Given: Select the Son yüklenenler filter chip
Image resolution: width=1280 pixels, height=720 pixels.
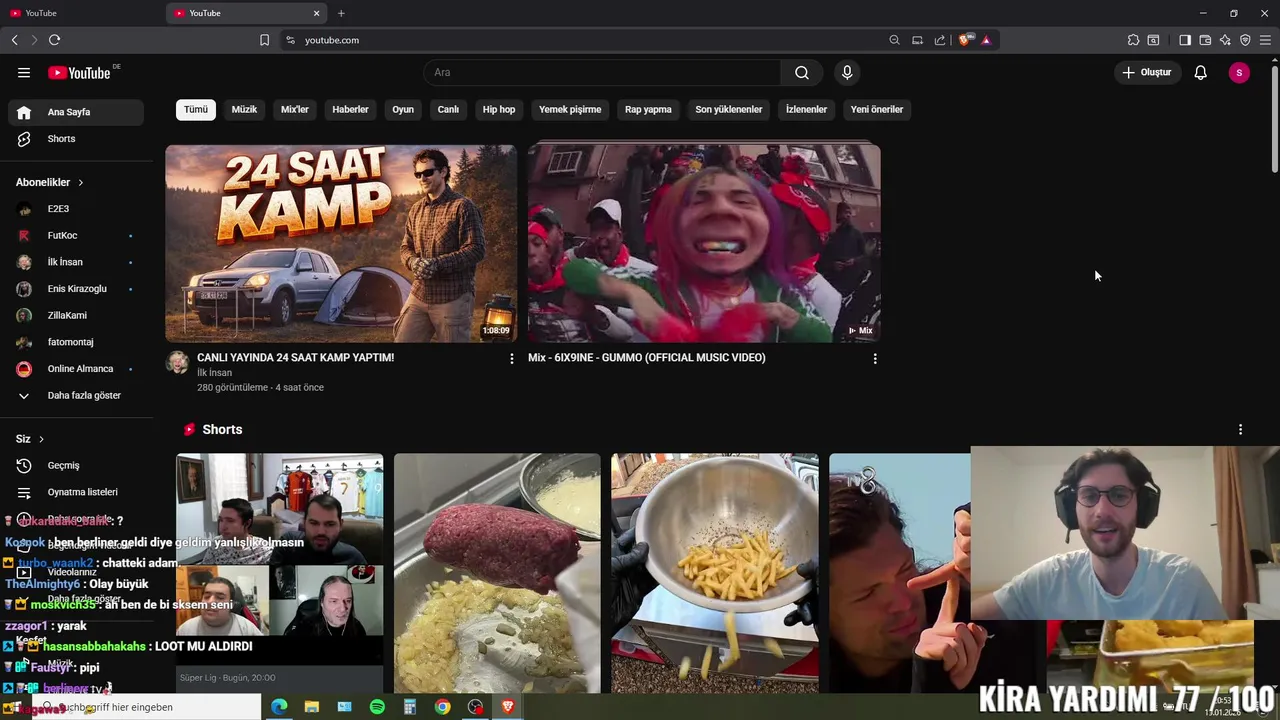Looking at the screenshot, I should pos(729,109).
